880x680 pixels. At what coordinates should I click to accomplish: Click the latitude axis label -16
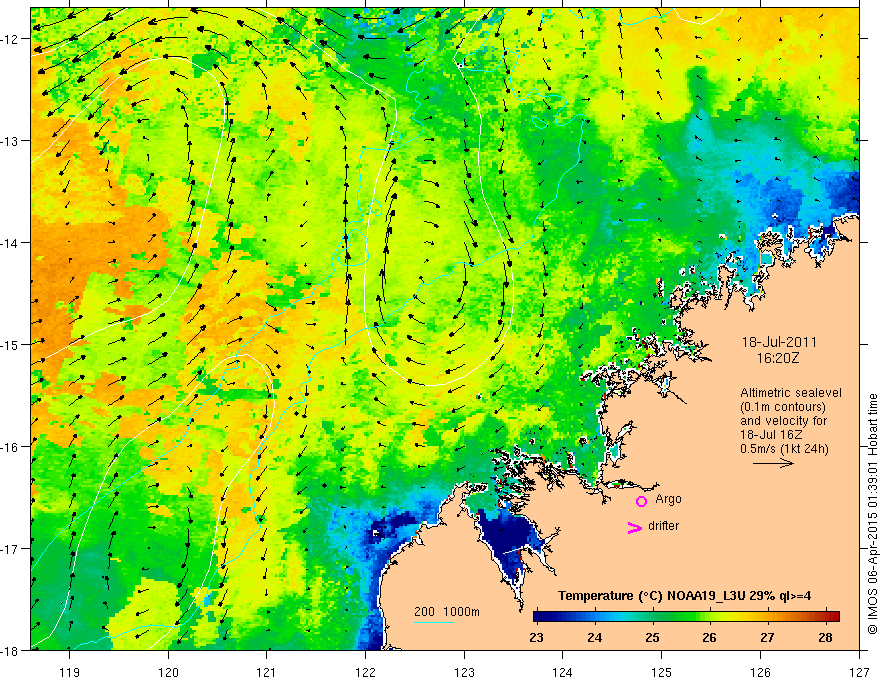(x=11, y=447)
